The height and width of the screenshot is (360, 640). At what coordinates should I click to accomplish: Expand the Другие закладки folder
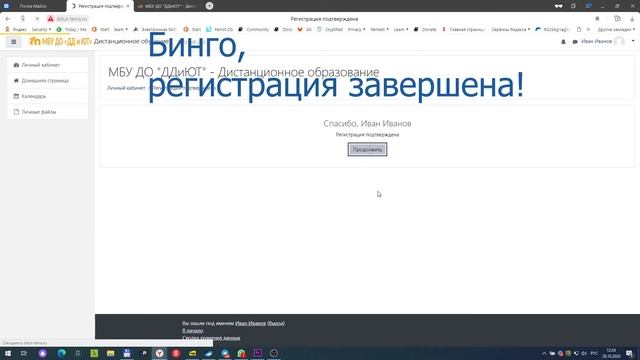[x=616, y=29]
